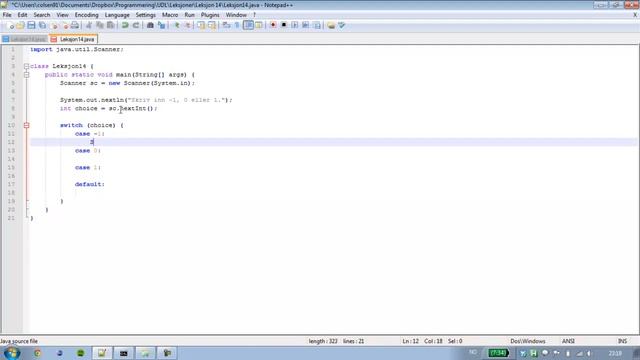Click the Redo toolbar icon
The height and width of the screenshot is (360, 640).
(x=136, y=25)
